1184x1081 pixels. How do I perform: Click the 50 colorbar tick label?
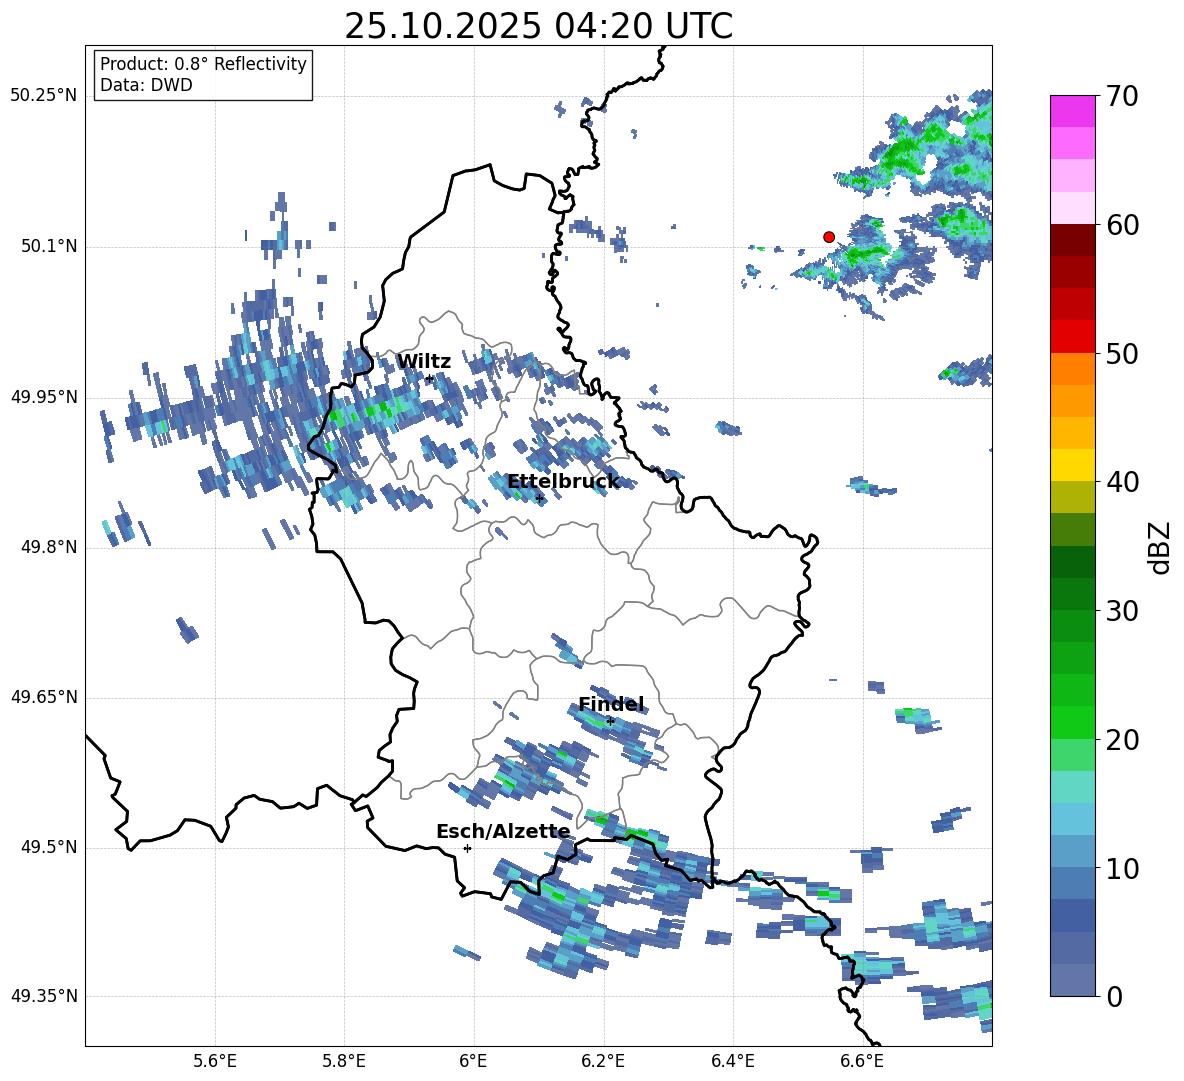[1122, 353]
